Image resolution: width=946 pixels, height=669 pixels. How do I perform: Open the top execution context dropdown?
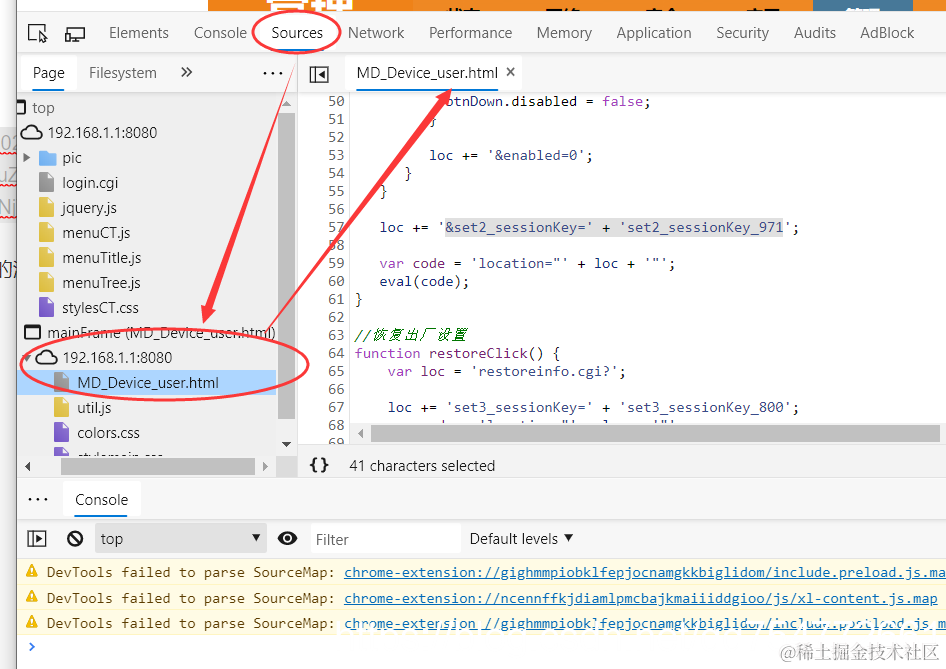(180, 538)
